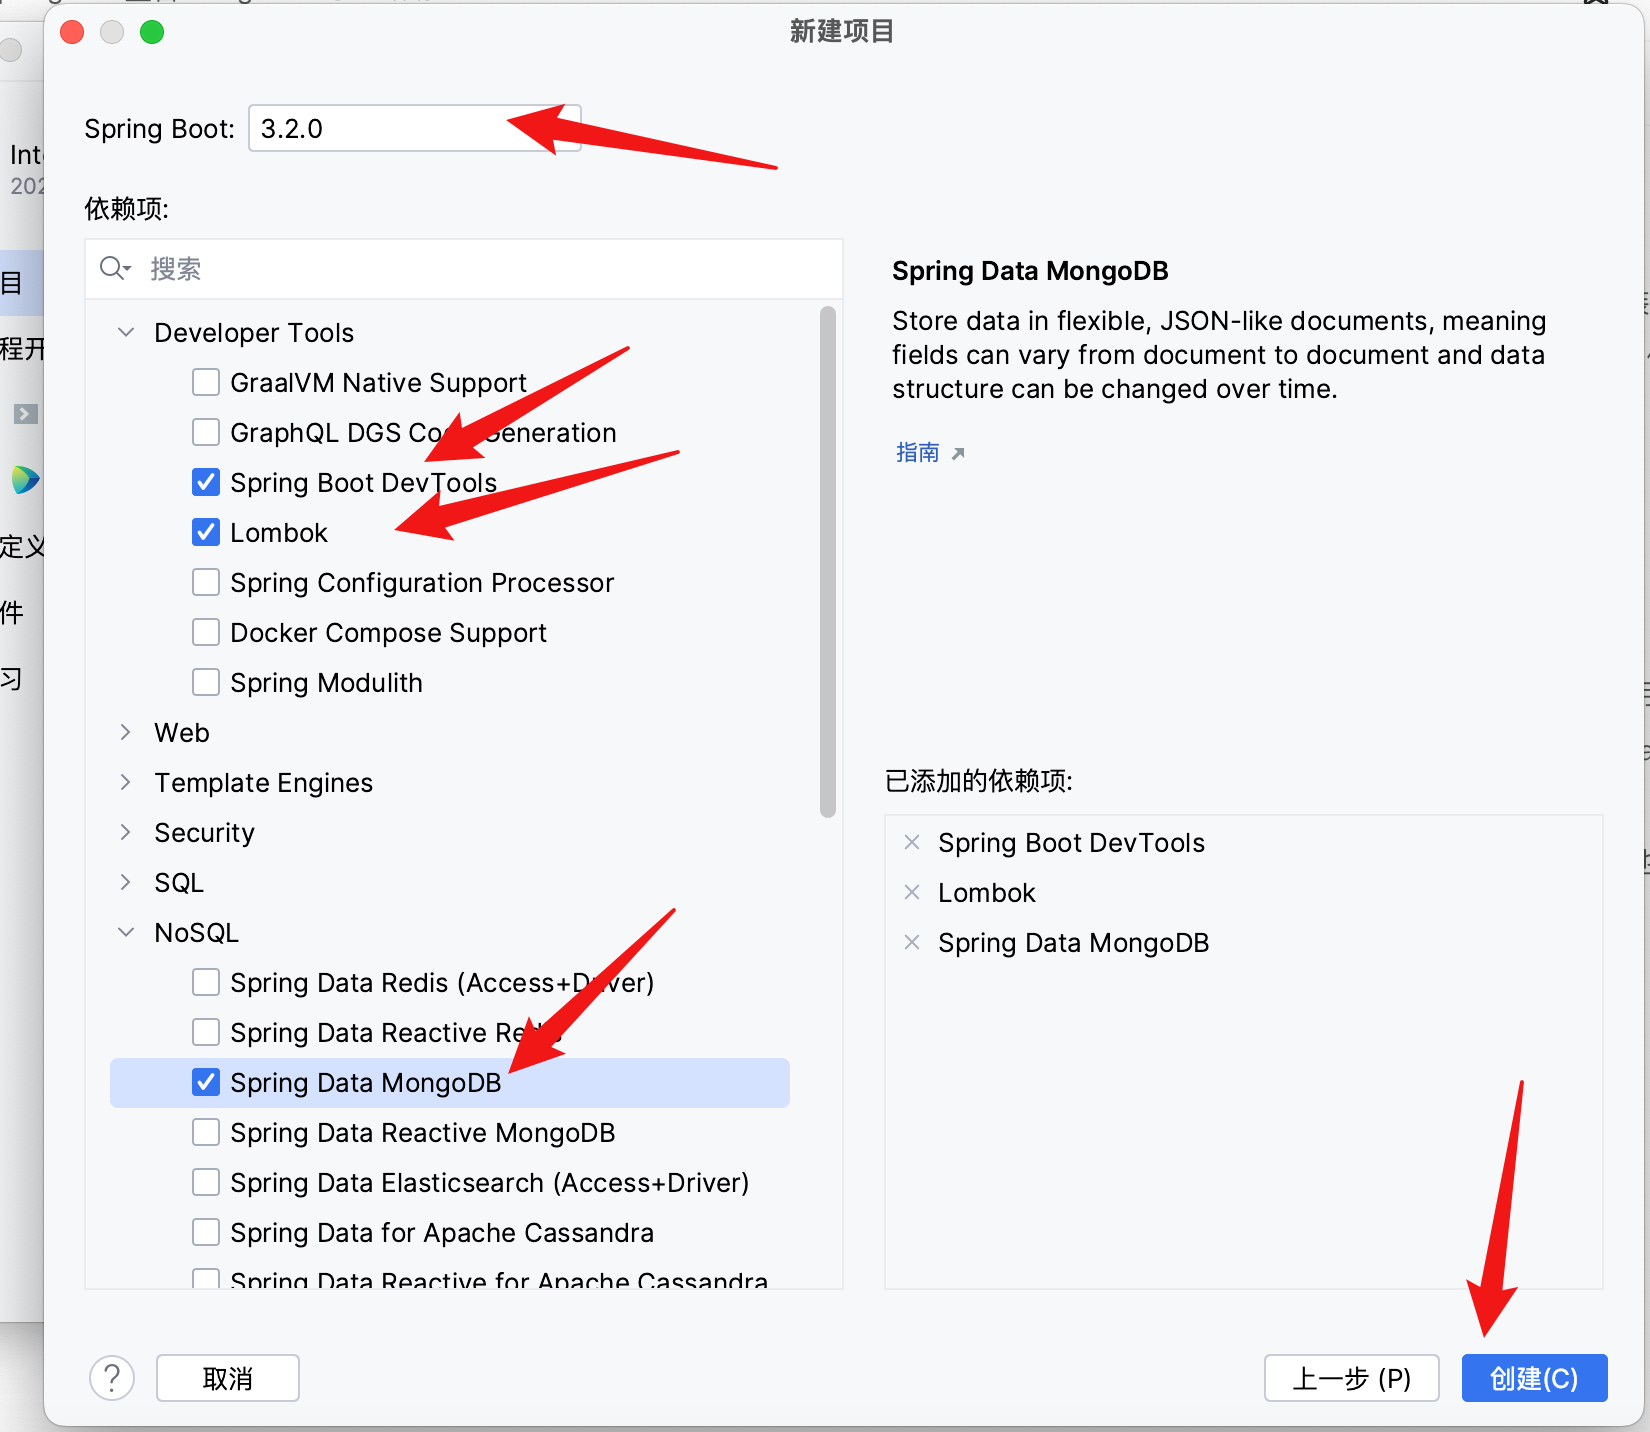This screenshot has height=1432, width=1650.
Task: Enable Spring Configuration Processor checkbox
Action: pos(206,582)
